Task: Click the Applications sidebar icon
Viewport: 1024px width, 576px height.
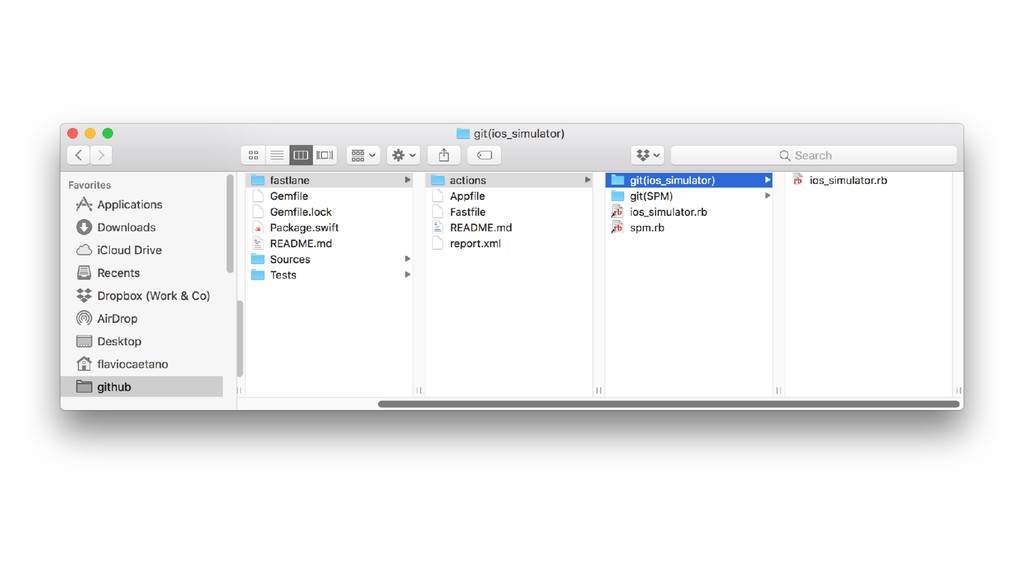Action: click(84, 204)
